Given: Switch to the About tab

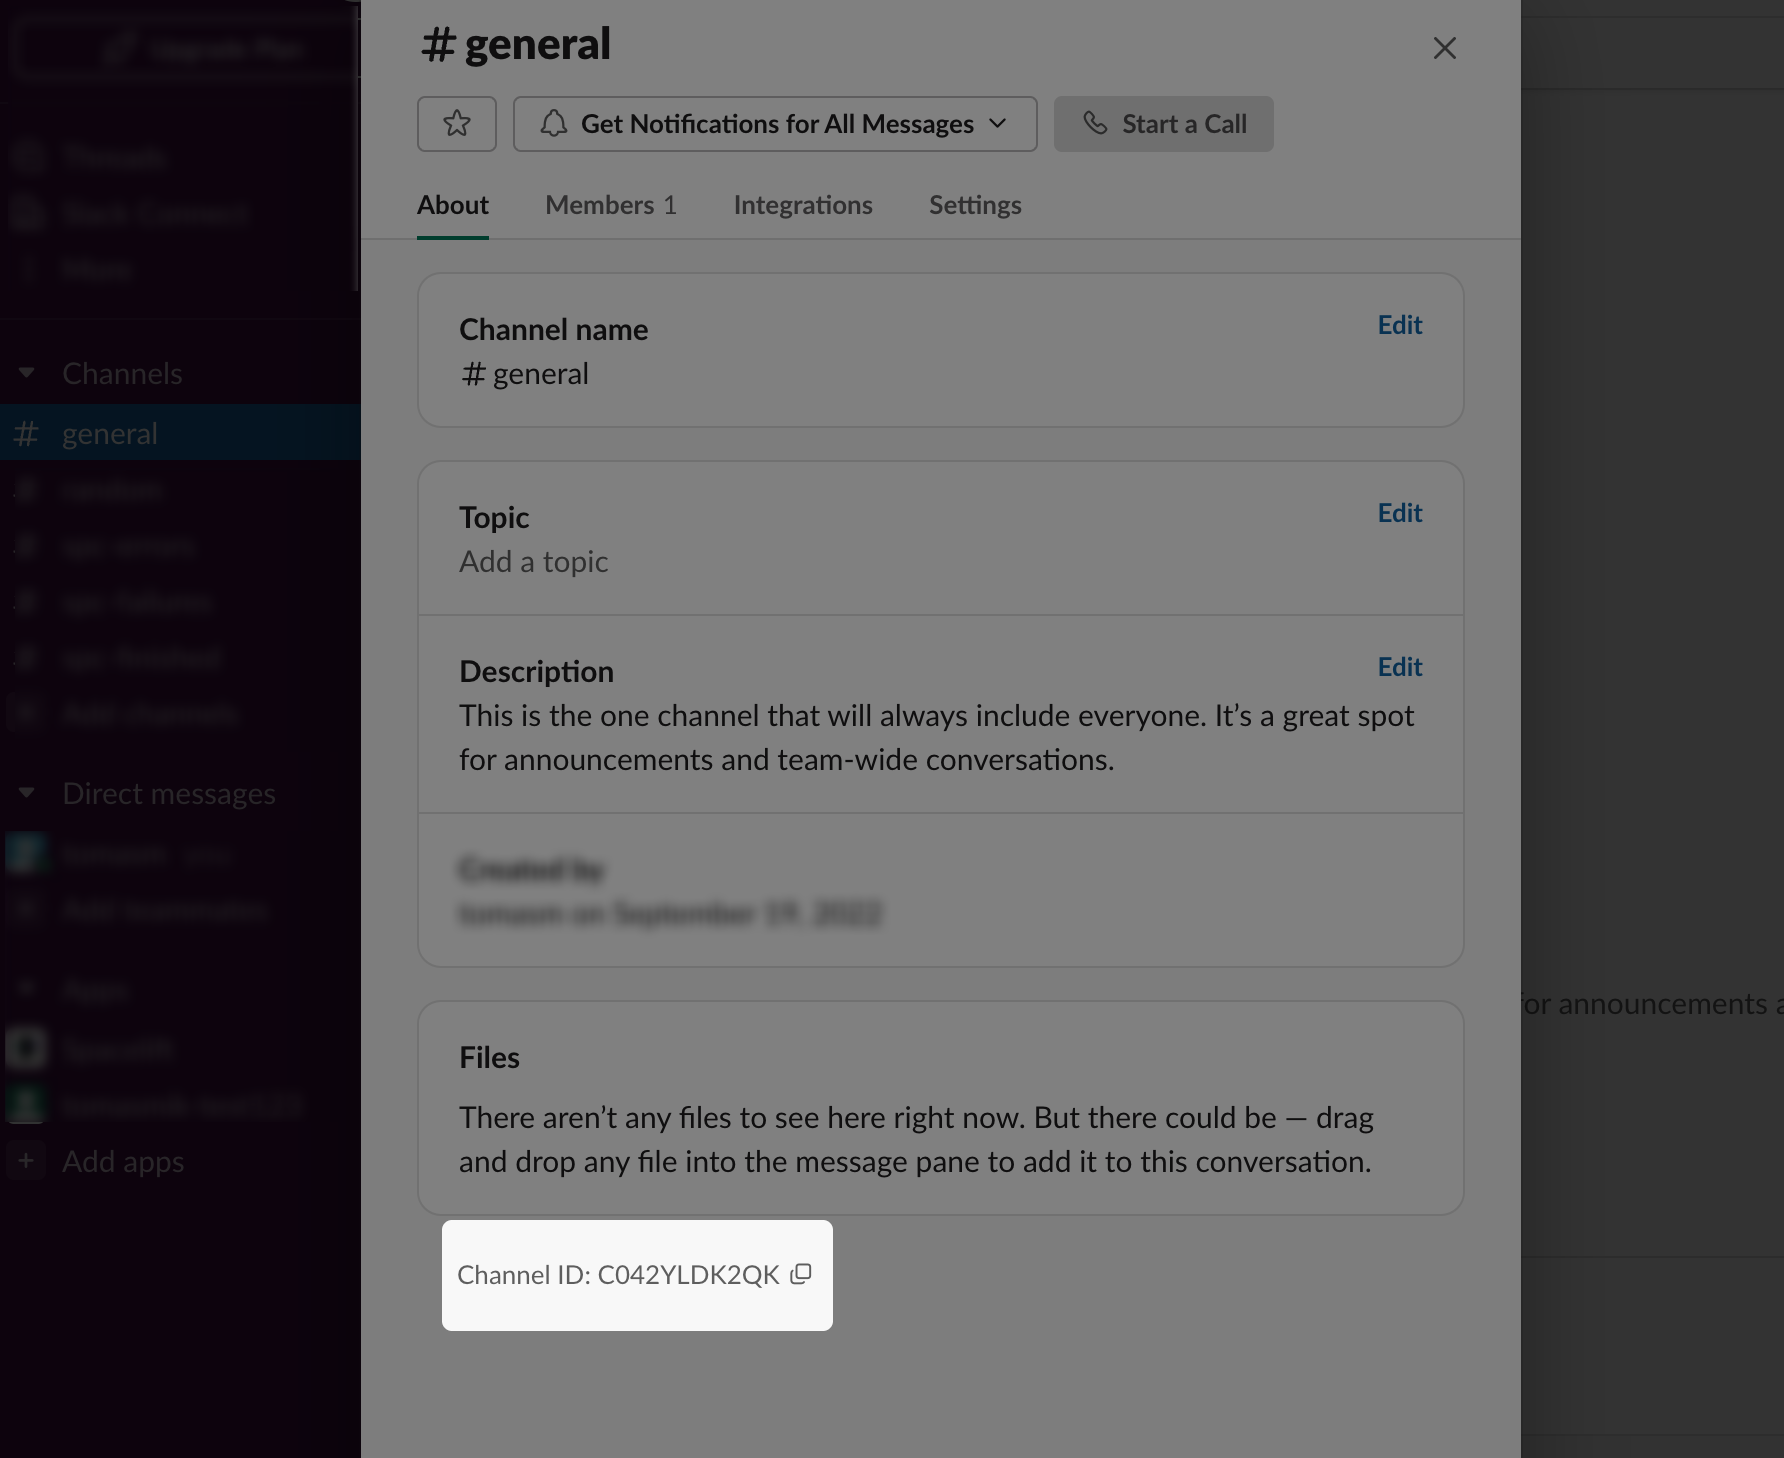Looking at the screenshot, I should 452,205.
